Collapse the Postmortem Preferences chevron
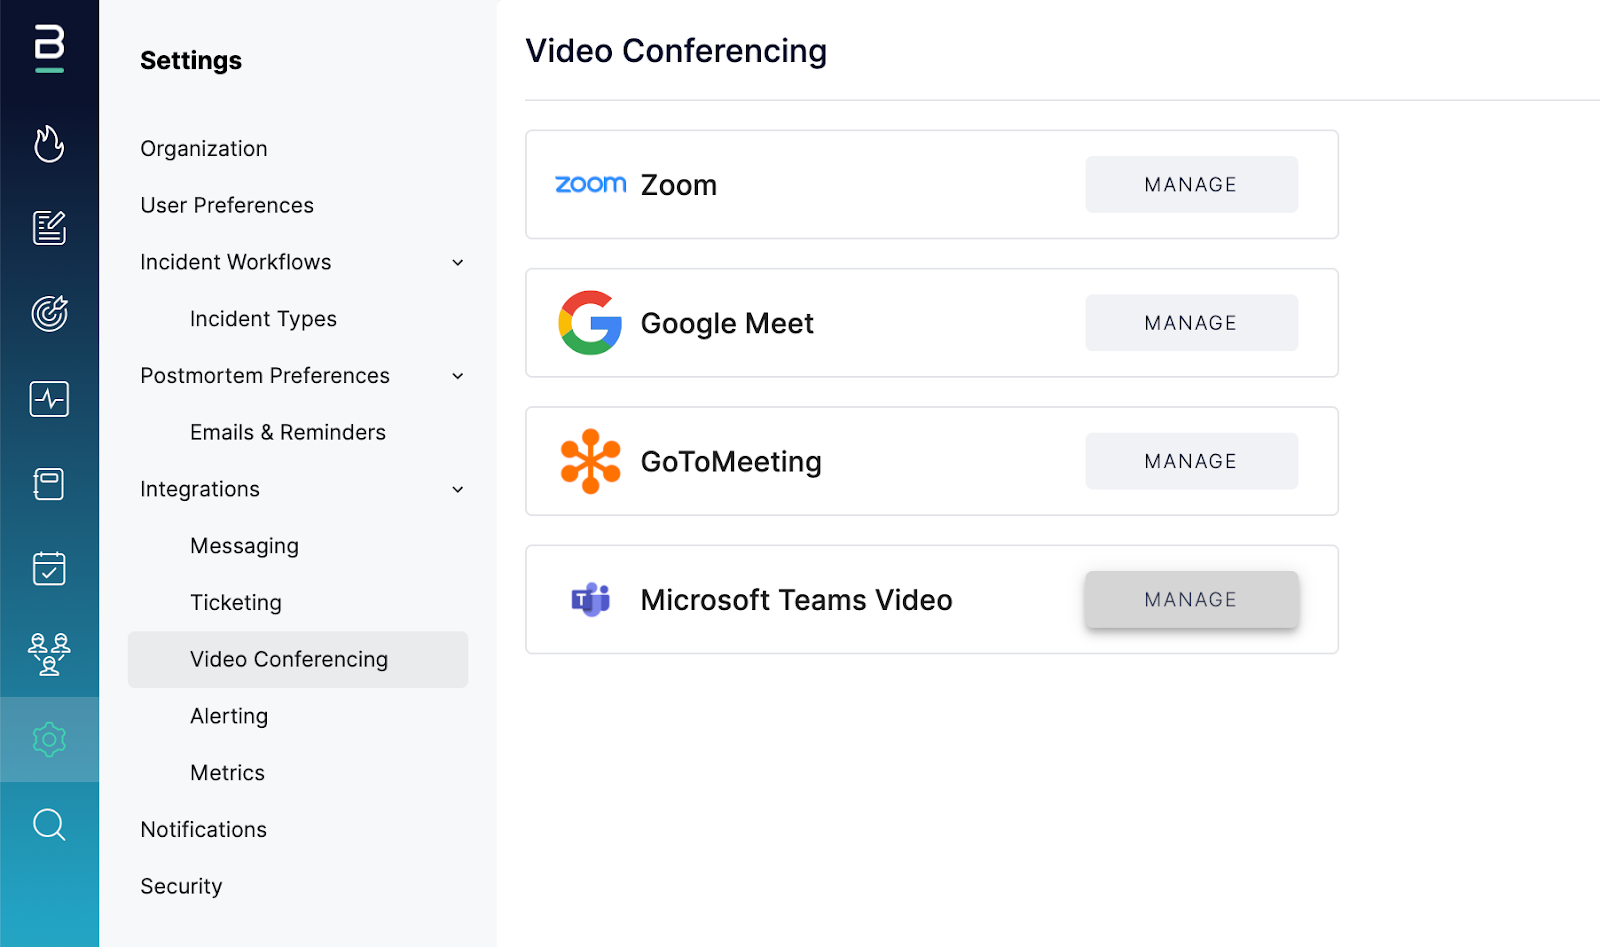The width and height of the screenshot is (1600, 947). (x=458, y=376)
